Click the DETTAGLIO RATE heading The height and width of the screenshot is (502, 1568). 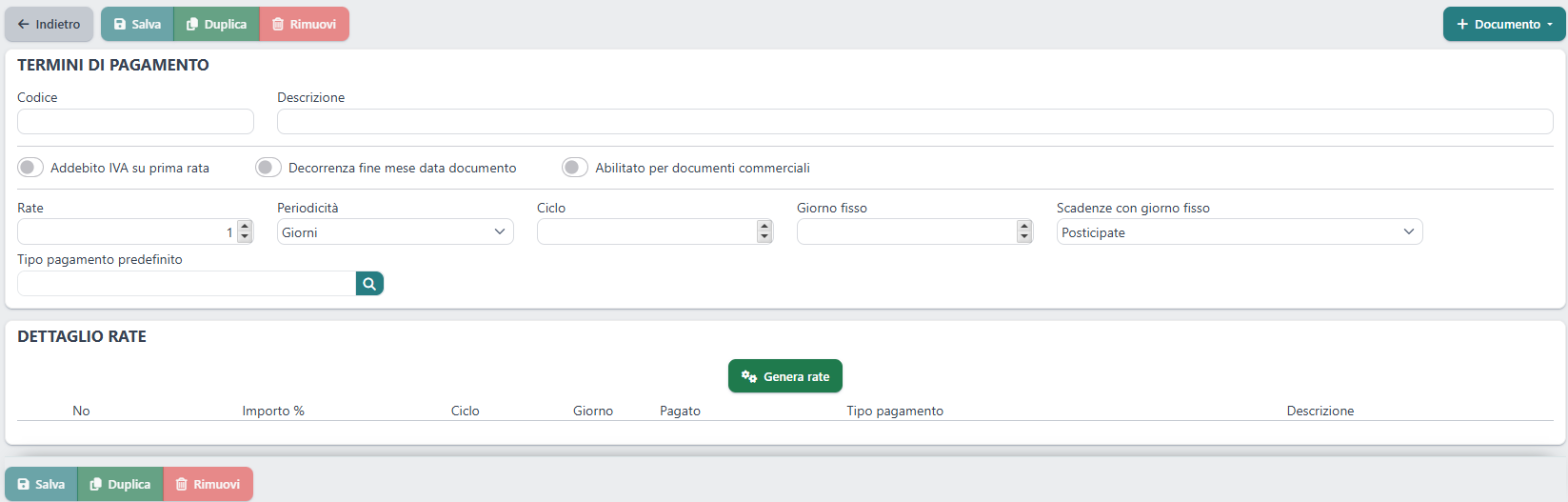click(83, 337)
